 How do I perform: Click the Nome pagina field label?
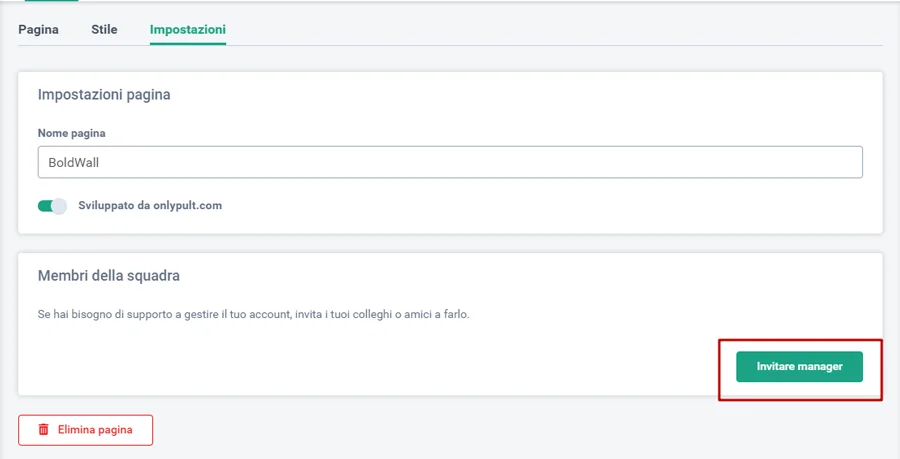[72, 133]
